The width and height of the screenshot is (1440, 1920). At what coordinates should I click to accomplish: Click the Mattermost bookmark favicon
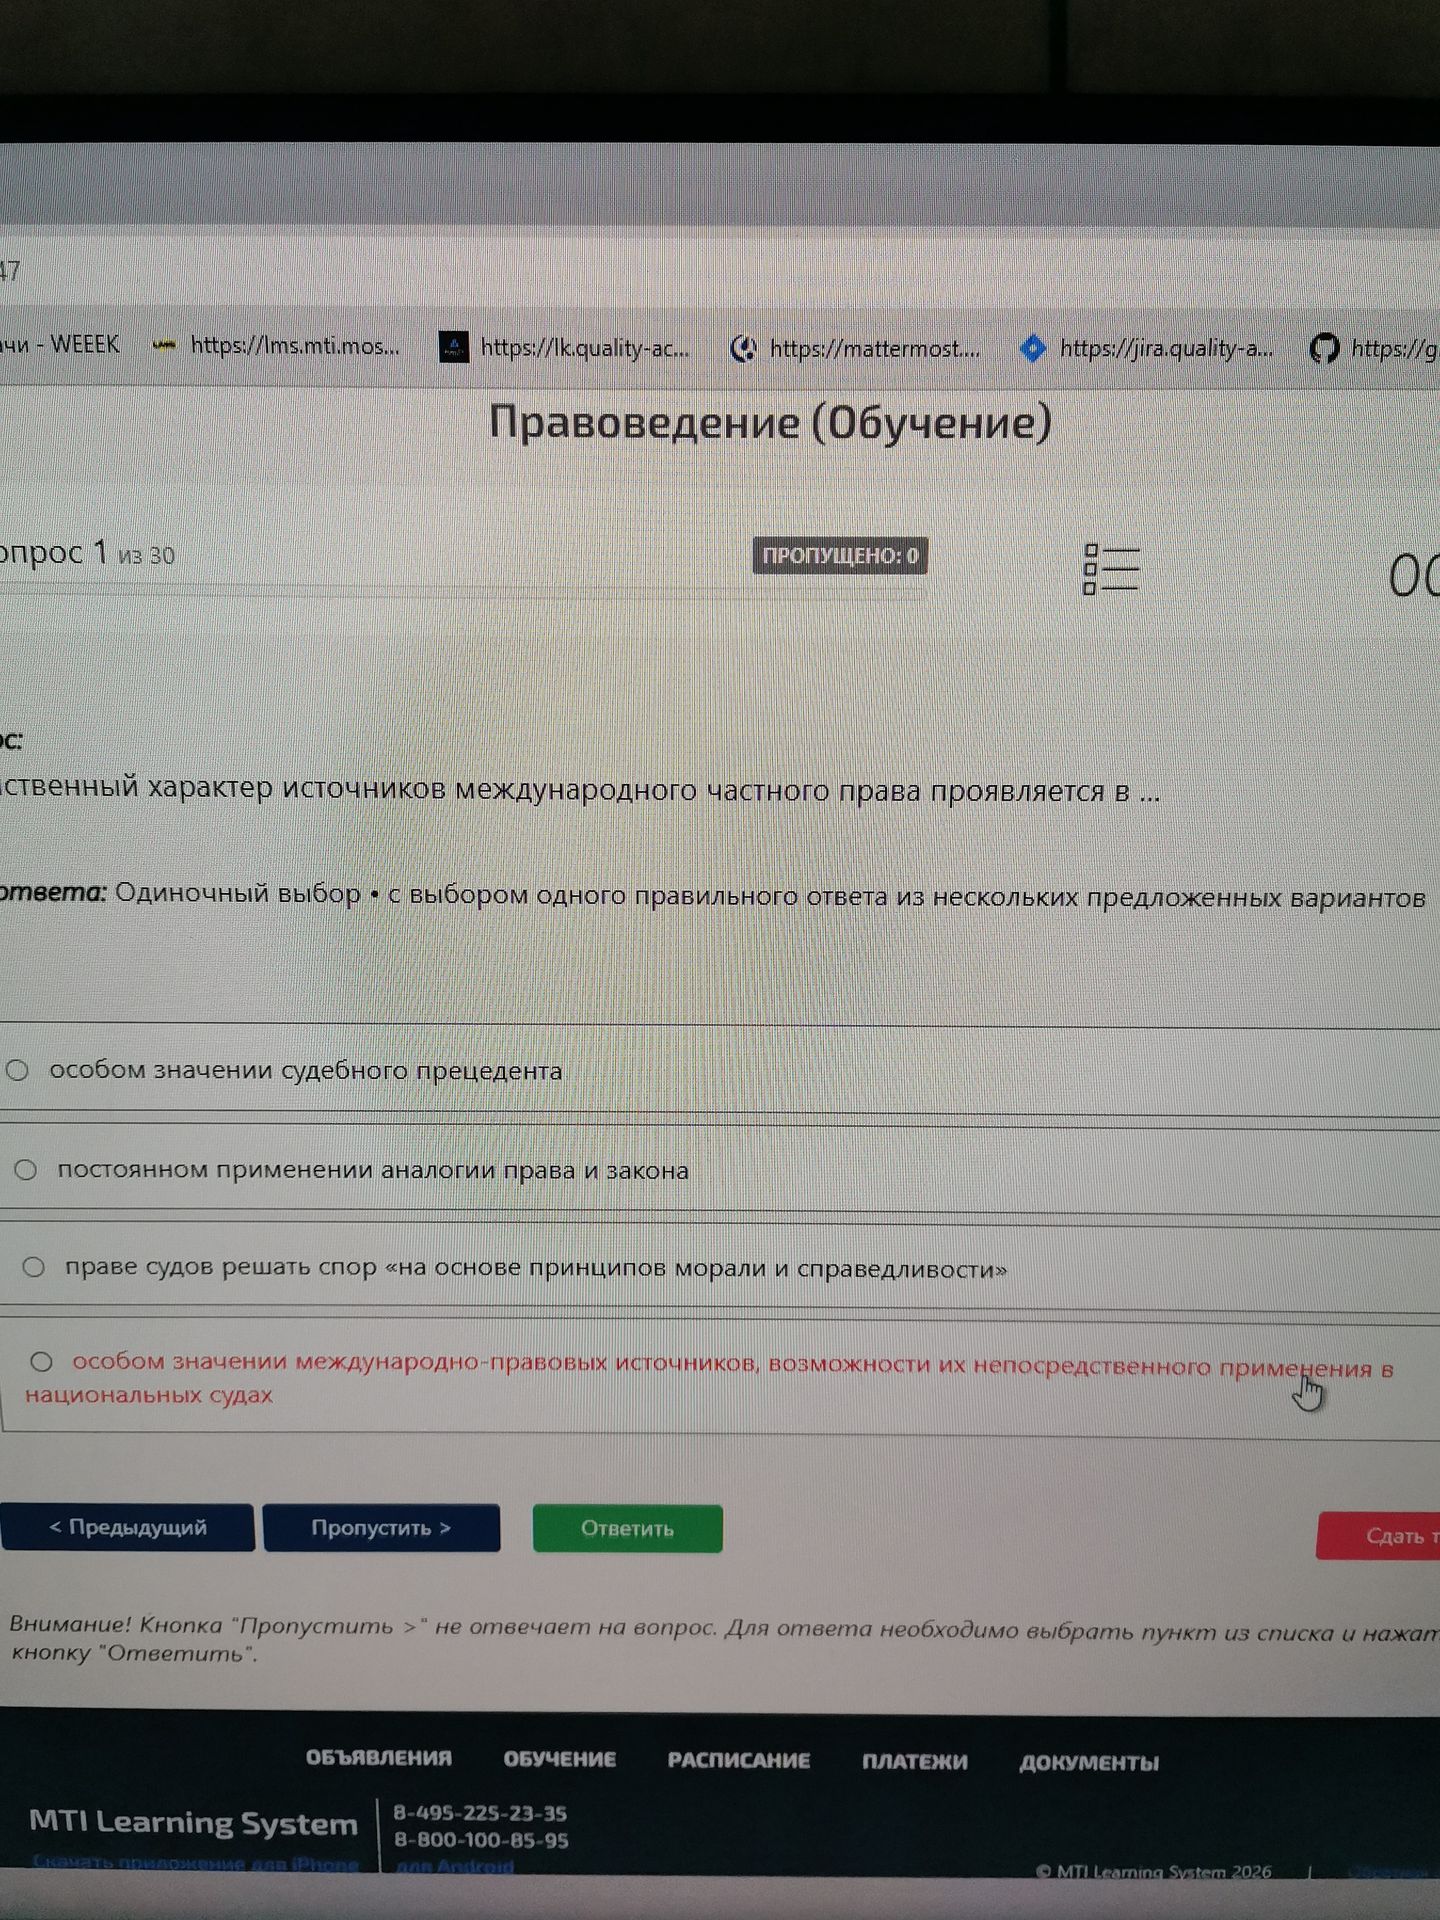[x=743, y=348]
